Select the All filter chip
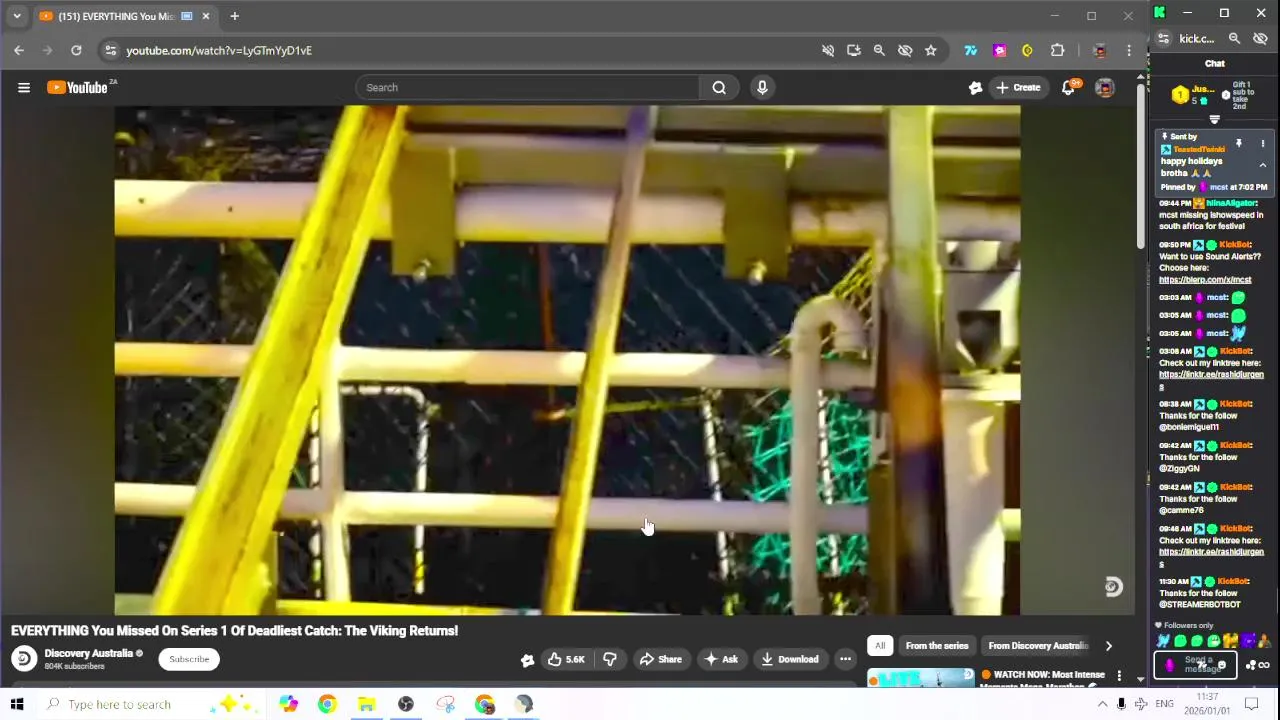Viewport: 1280px width, 720px height. 880,646
